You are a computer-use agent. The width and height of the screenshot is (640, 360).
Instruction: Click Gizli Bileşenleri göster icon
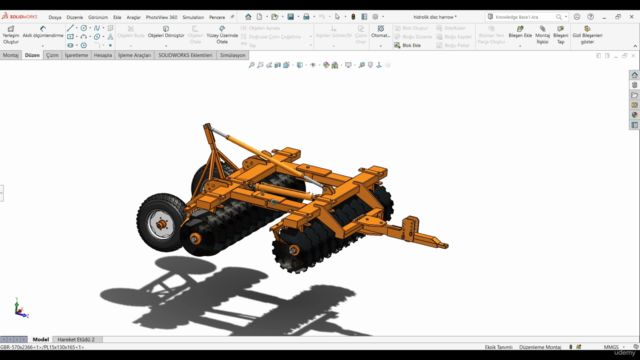[587, 29]
